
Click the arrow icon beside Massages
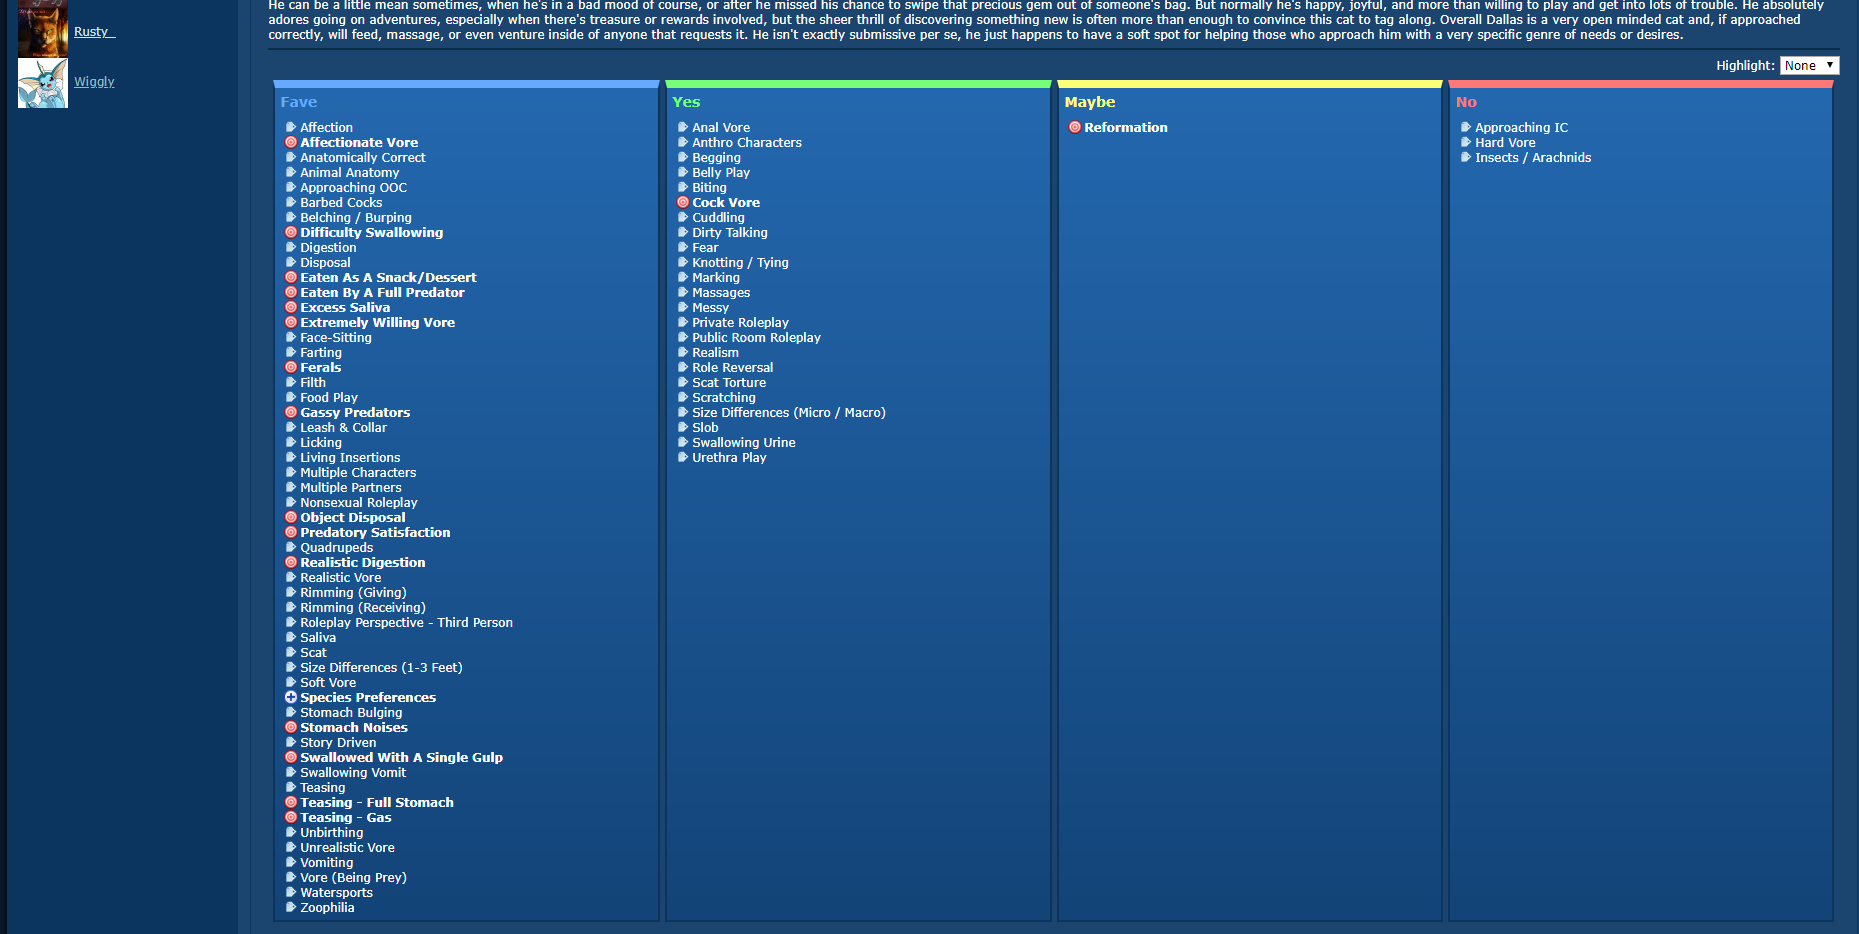click(x=683, y=292)
